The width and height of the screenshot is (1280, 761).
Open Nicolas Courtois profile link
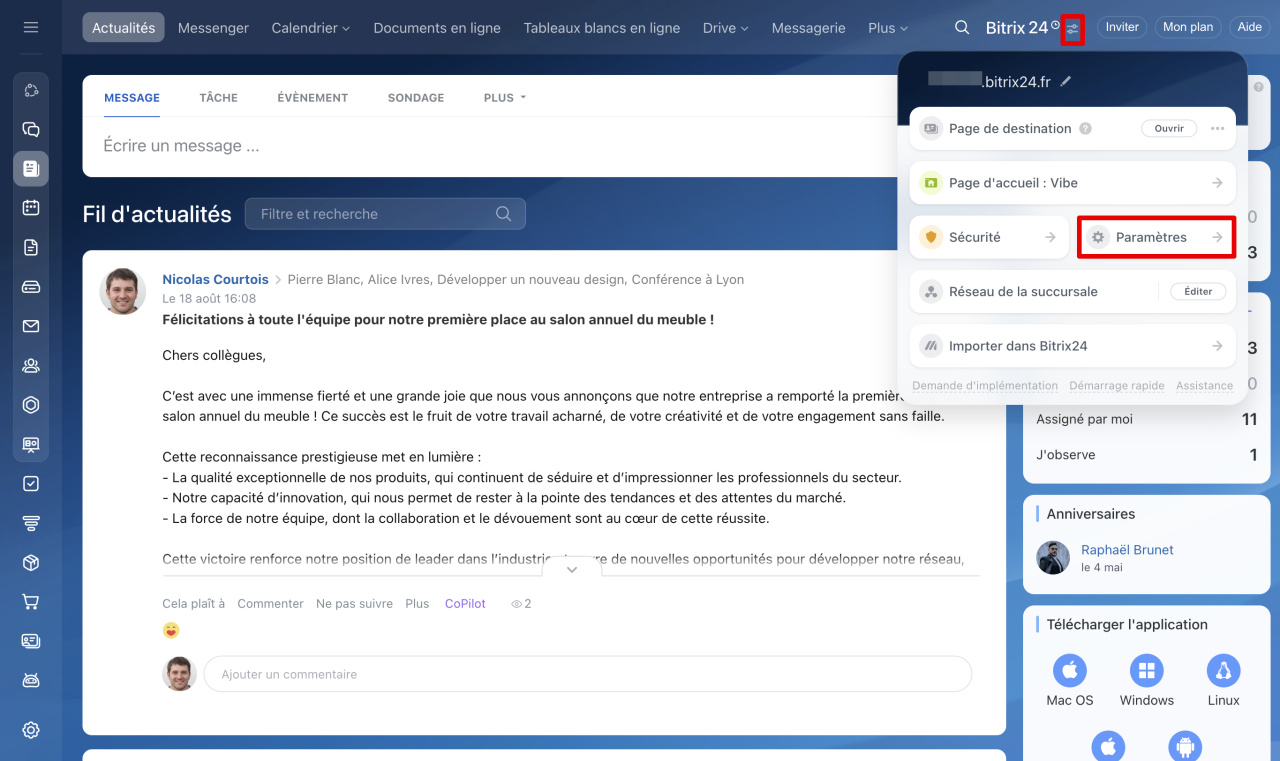pyautogui.click(x=215, y=280)
